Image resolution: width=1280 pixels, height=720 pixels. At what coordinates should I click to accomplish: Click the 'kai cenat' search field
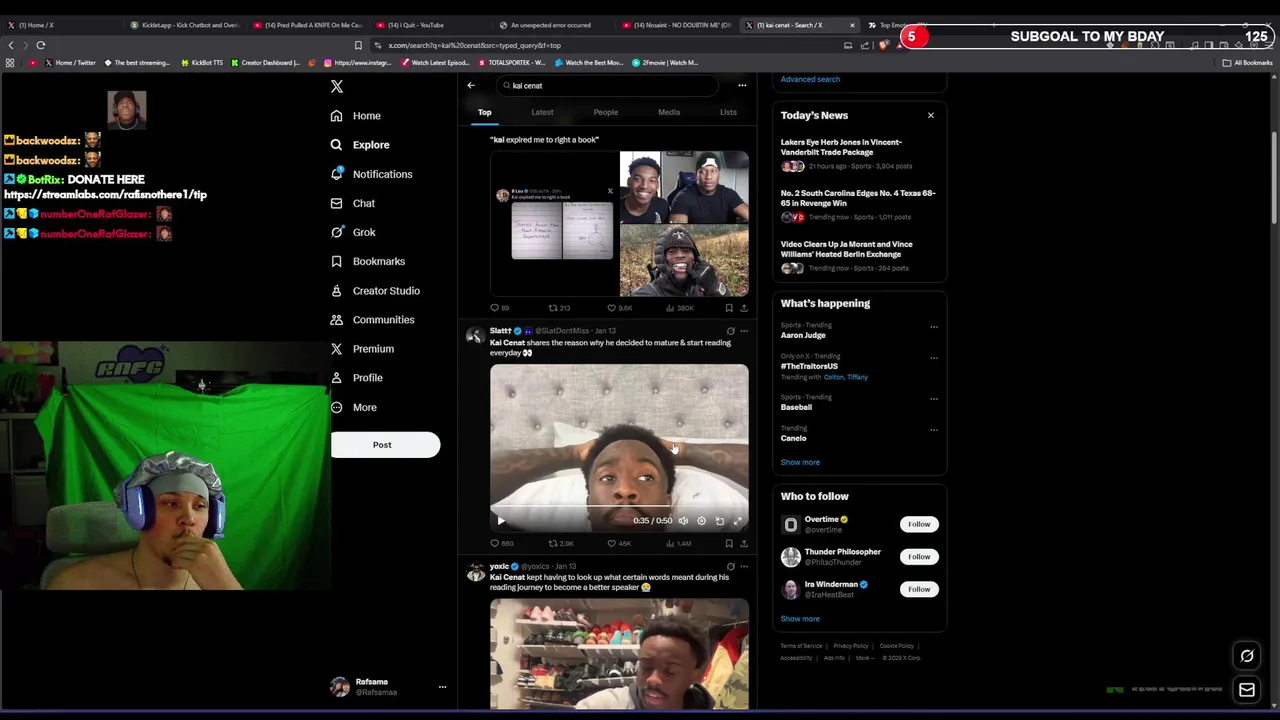coord(608,86)
